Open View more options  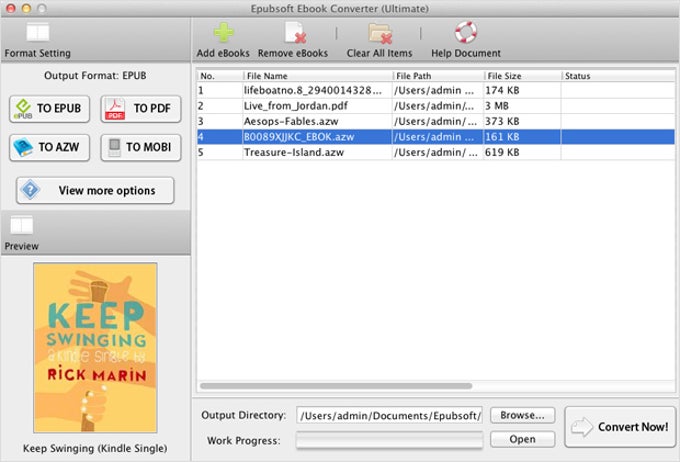[95, 190]
